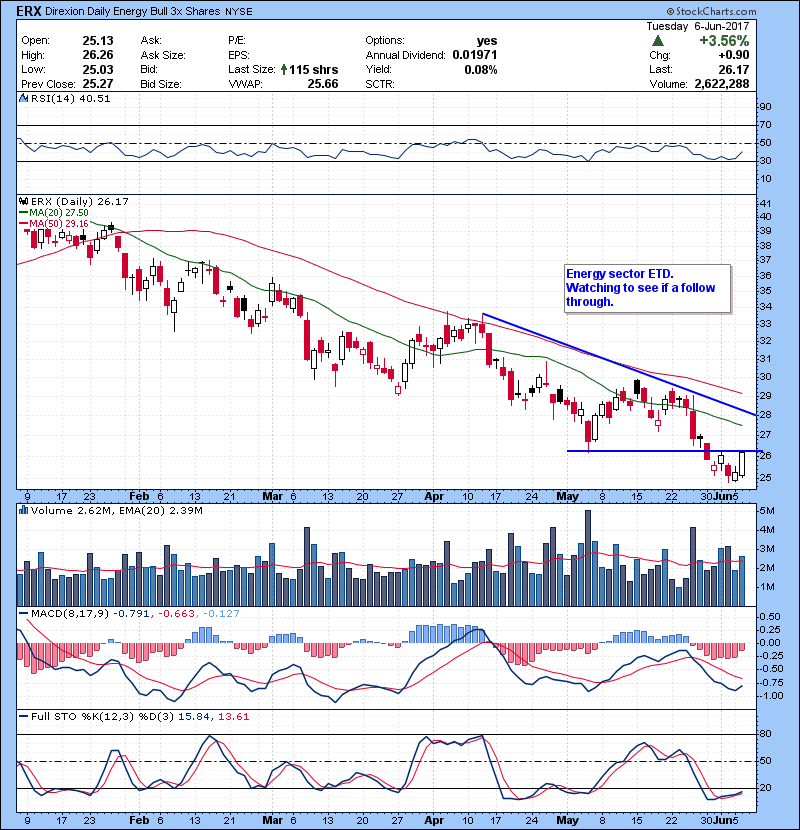
Task: Click the +3.56% percent change
Action: [724, 41]
